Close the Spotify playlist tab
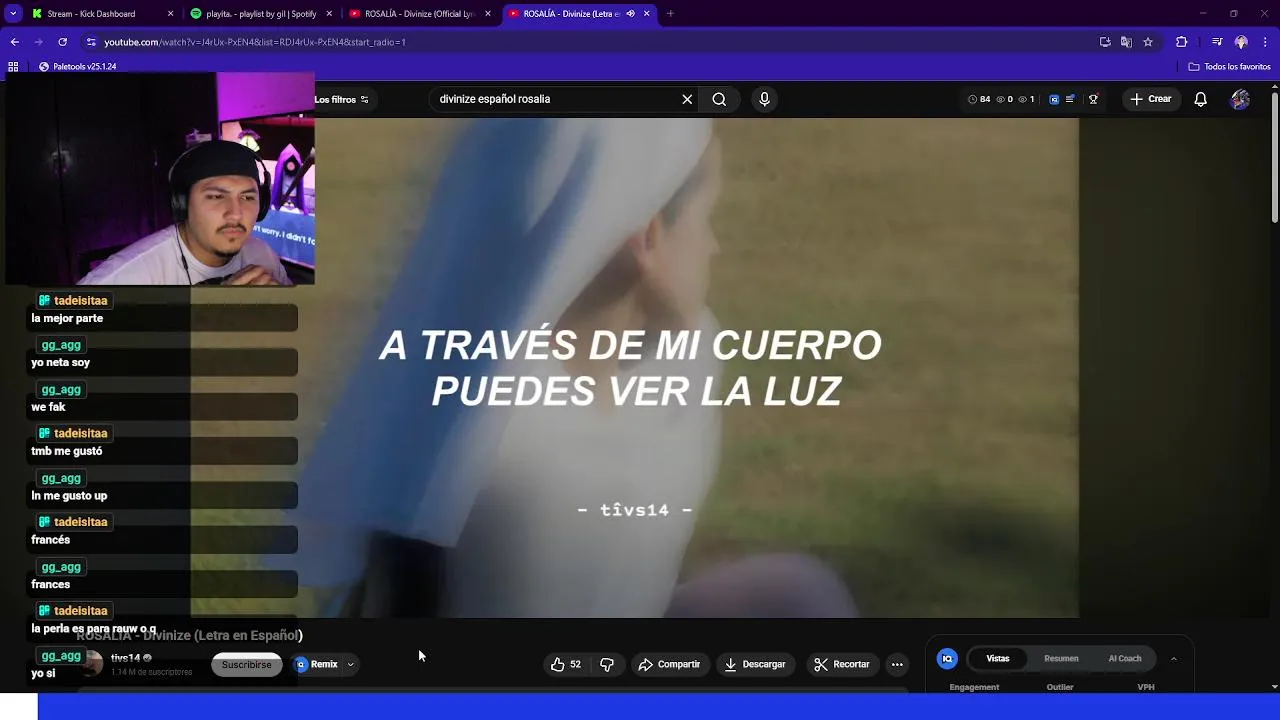This screenshot has width=1280, height=720. pos(329,14)
